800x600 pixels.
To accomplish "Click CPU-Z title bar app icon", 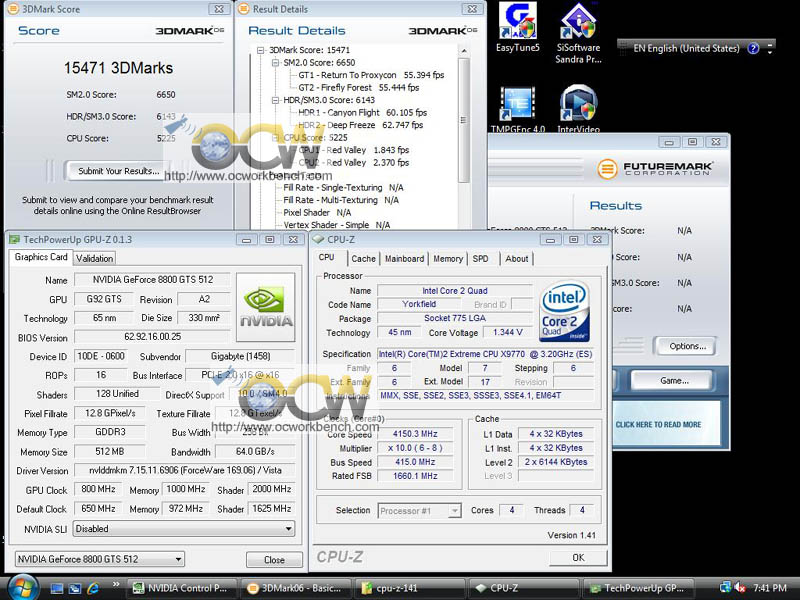I will [318, 239].
